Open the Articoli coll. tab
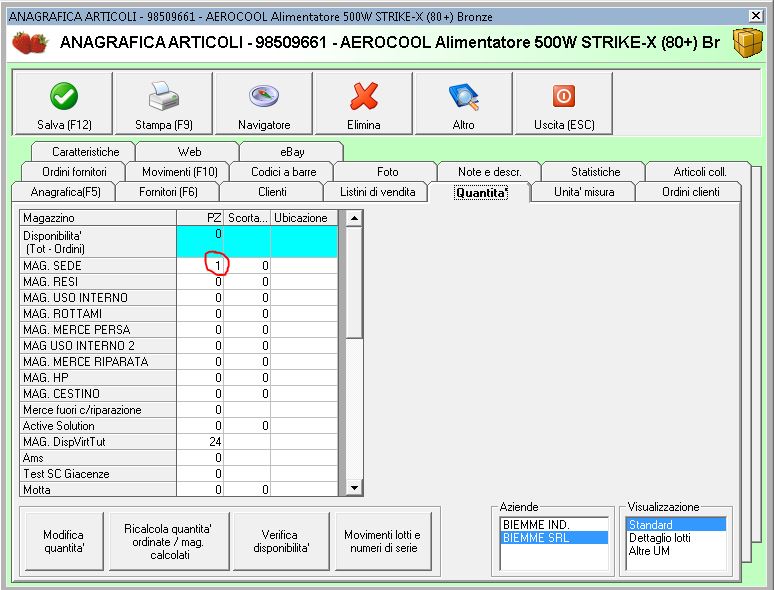Screen dimensions: 774x590 click(x=700, y=172)
